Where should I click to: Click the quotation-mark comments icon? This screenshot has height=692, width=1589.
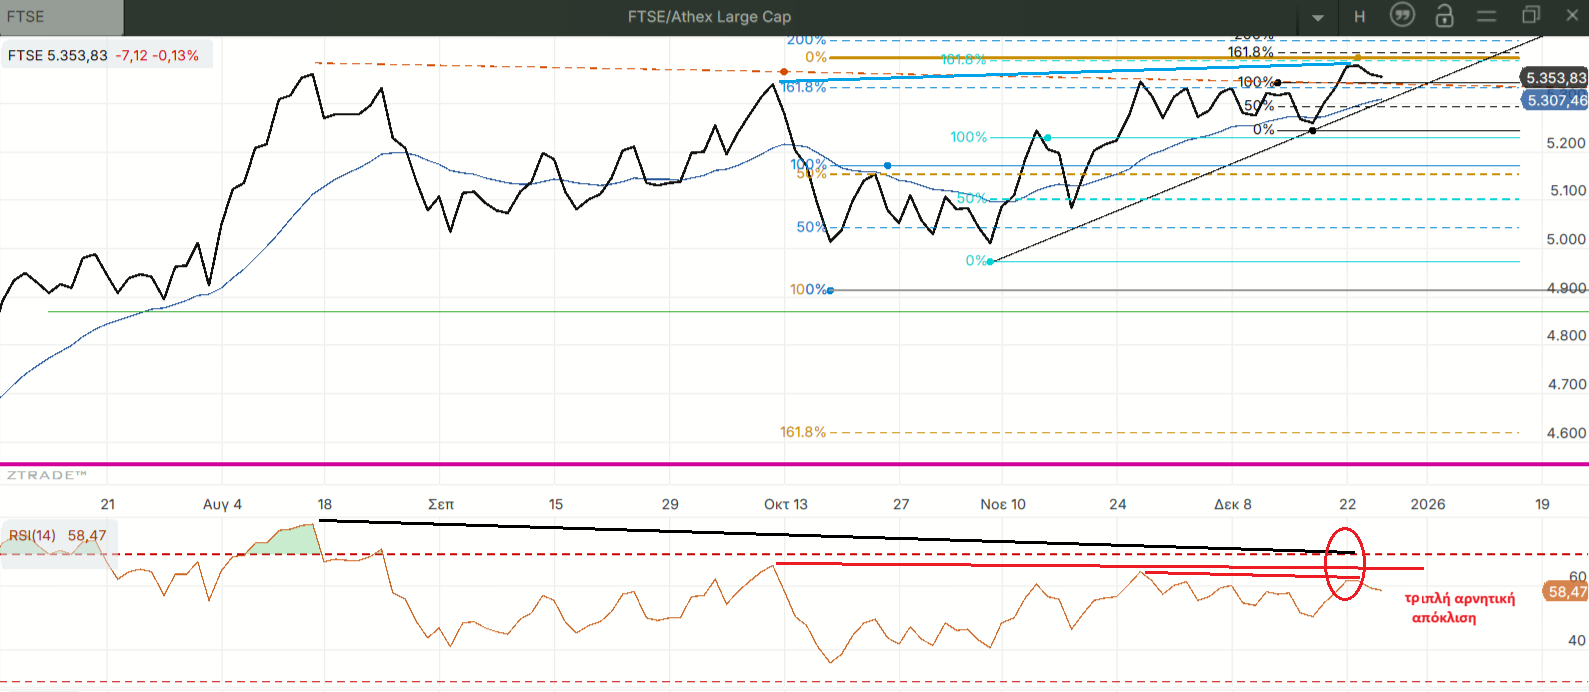point(1402,16)
